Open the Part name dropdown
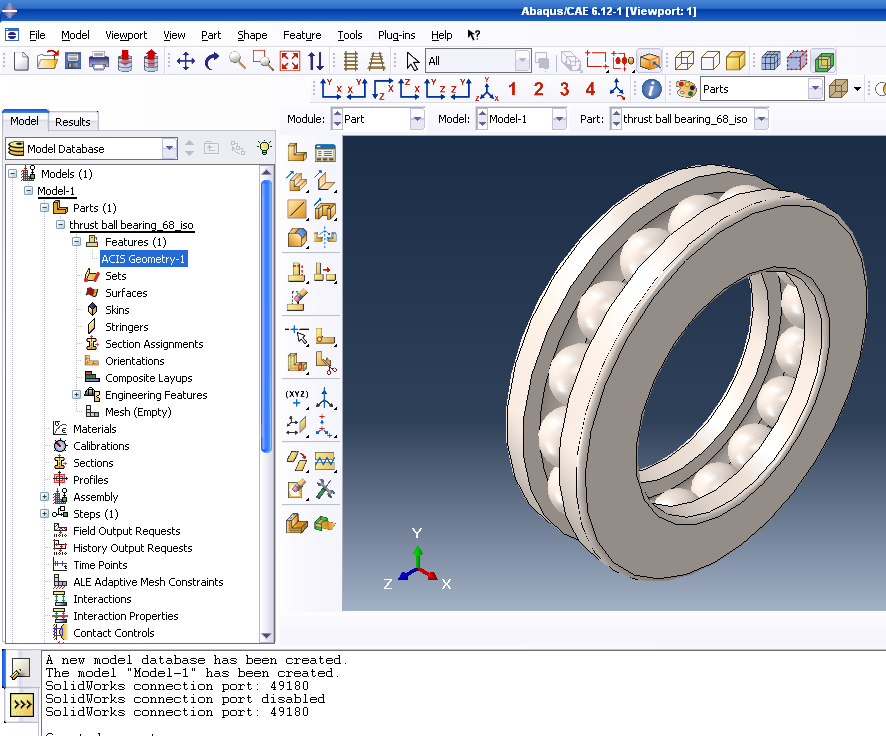The height and width of the screenshot is (736, 886). pyautogui.click(x=761, y=119)
